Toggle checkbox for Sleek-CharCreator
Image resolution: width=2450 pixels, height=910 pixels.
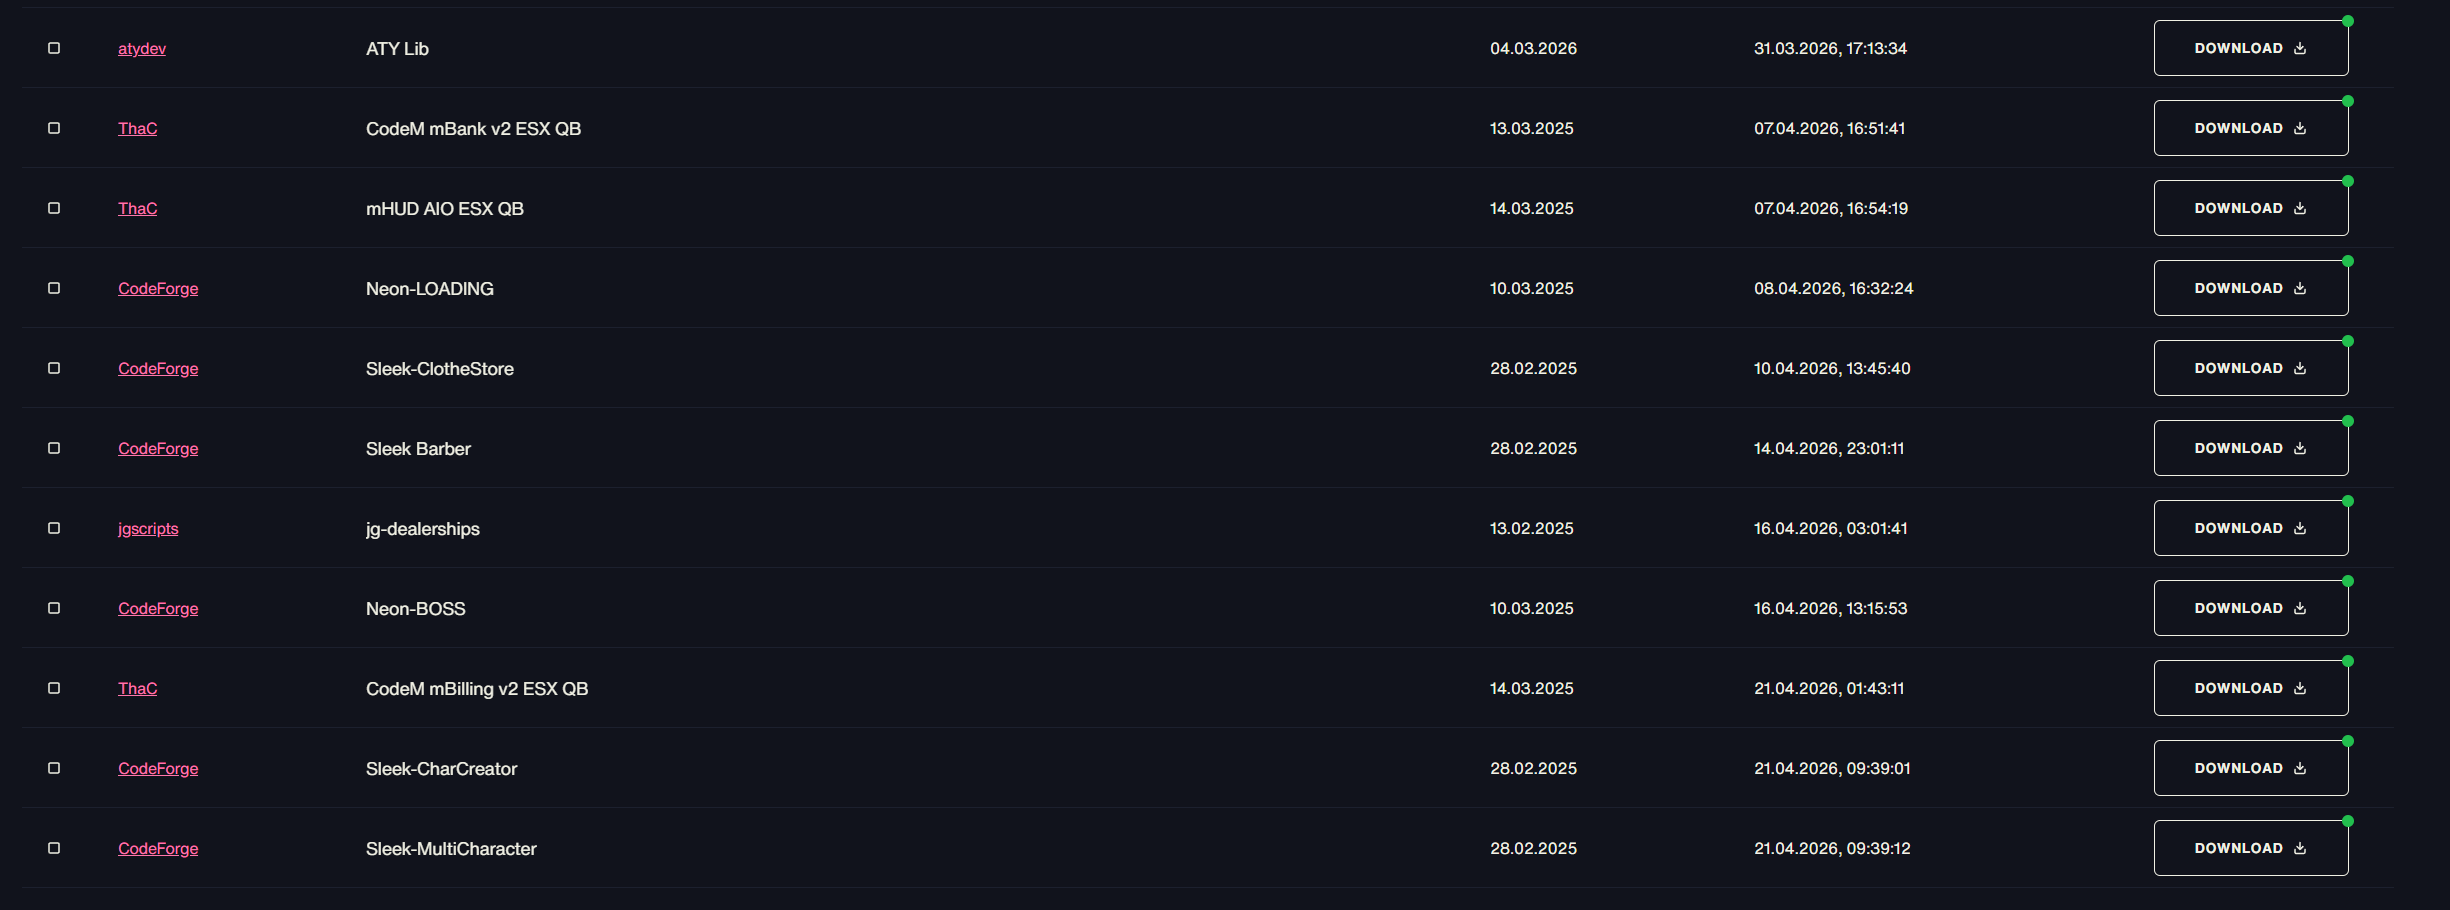[54, 768]
